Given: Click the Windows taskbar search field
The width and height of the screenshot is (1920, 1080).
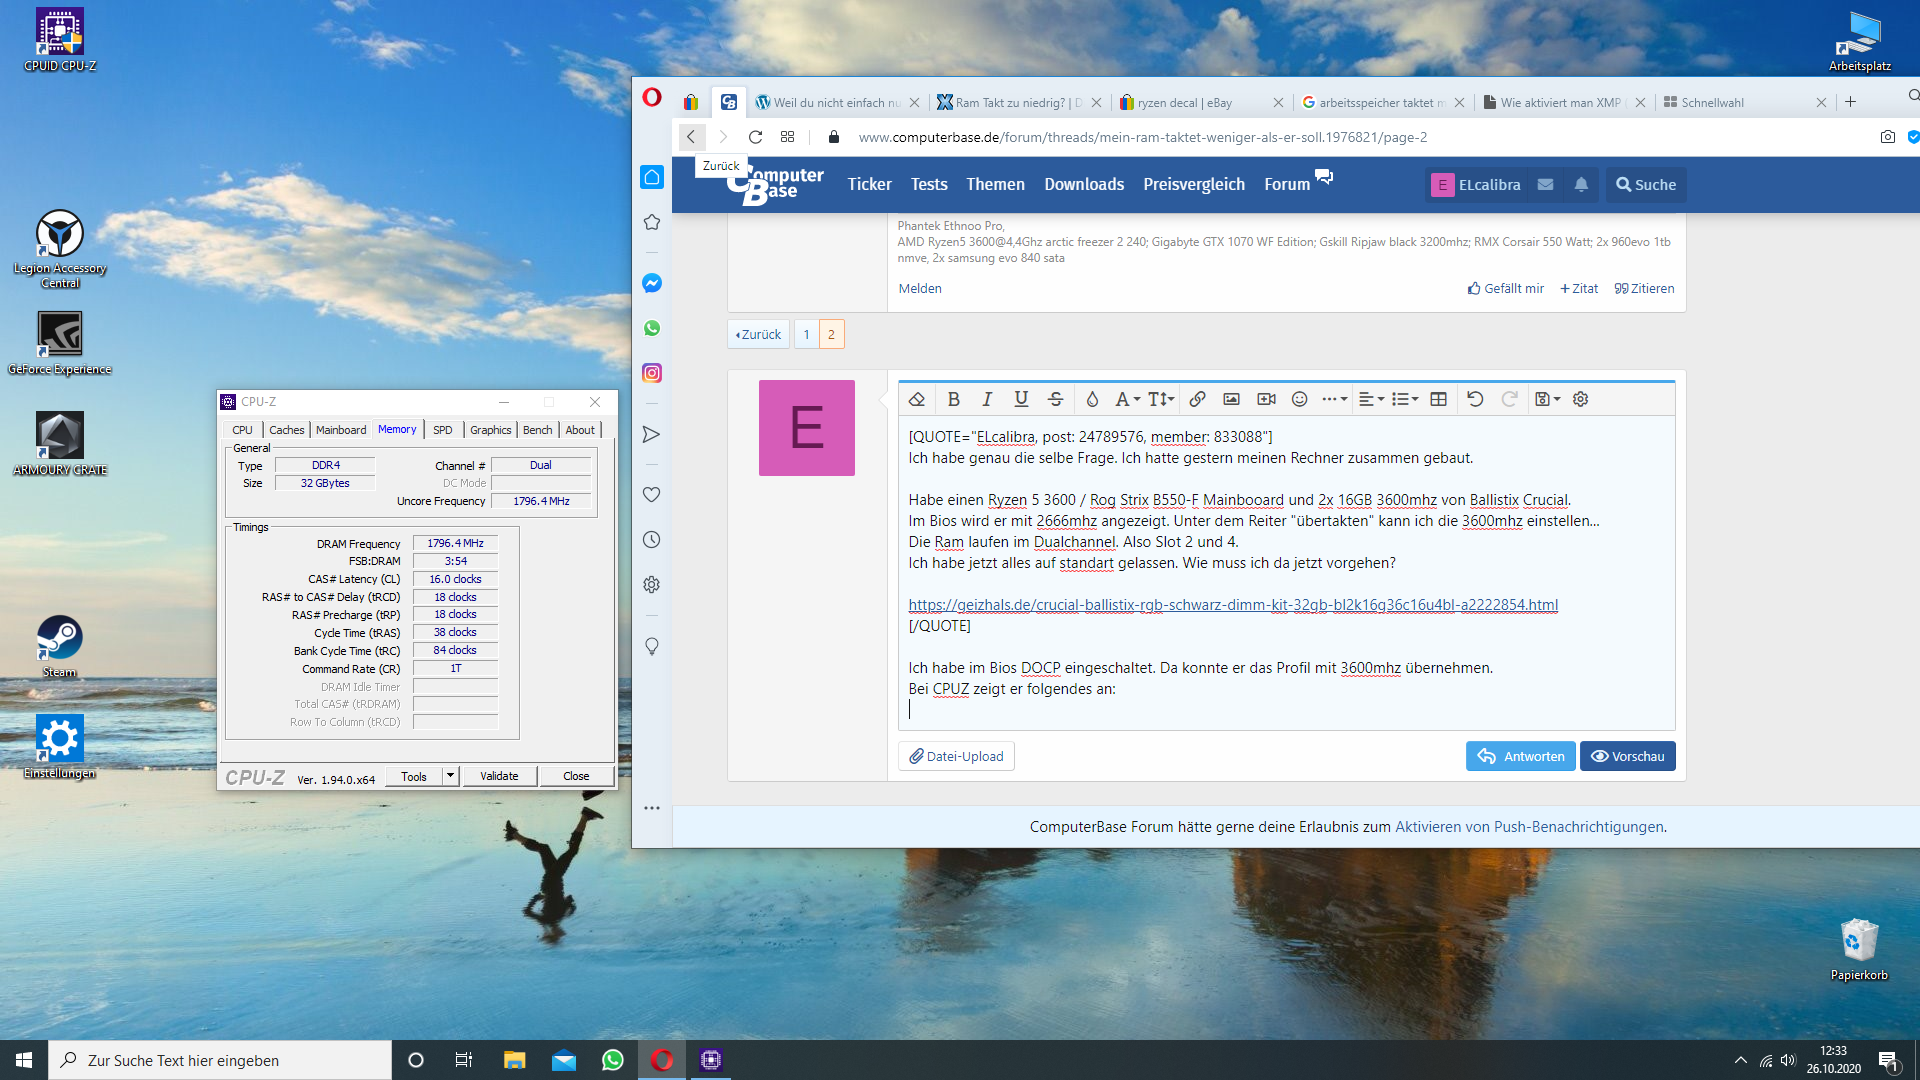Looking at the screenshot, I should (x=220, y=1060).
